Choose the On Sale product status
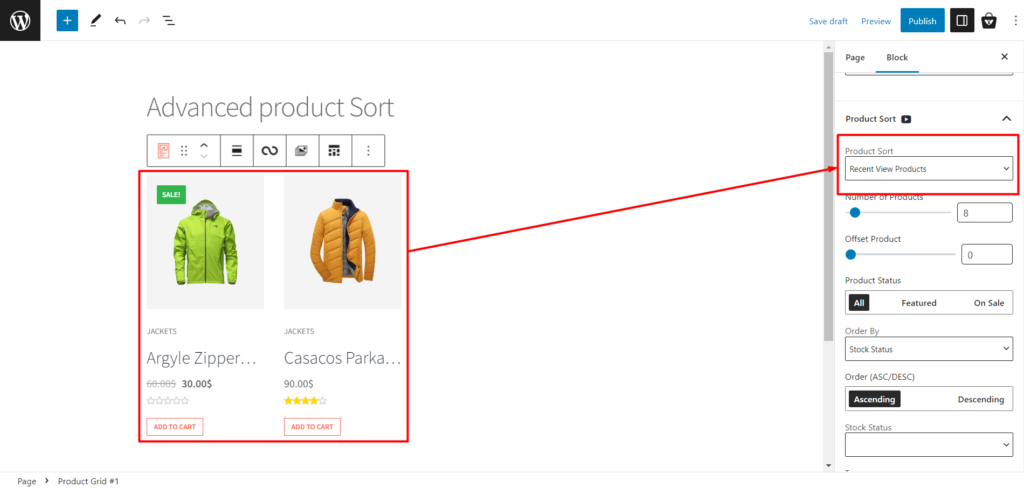The image size is (1024, 488). (x=989, y=303)
